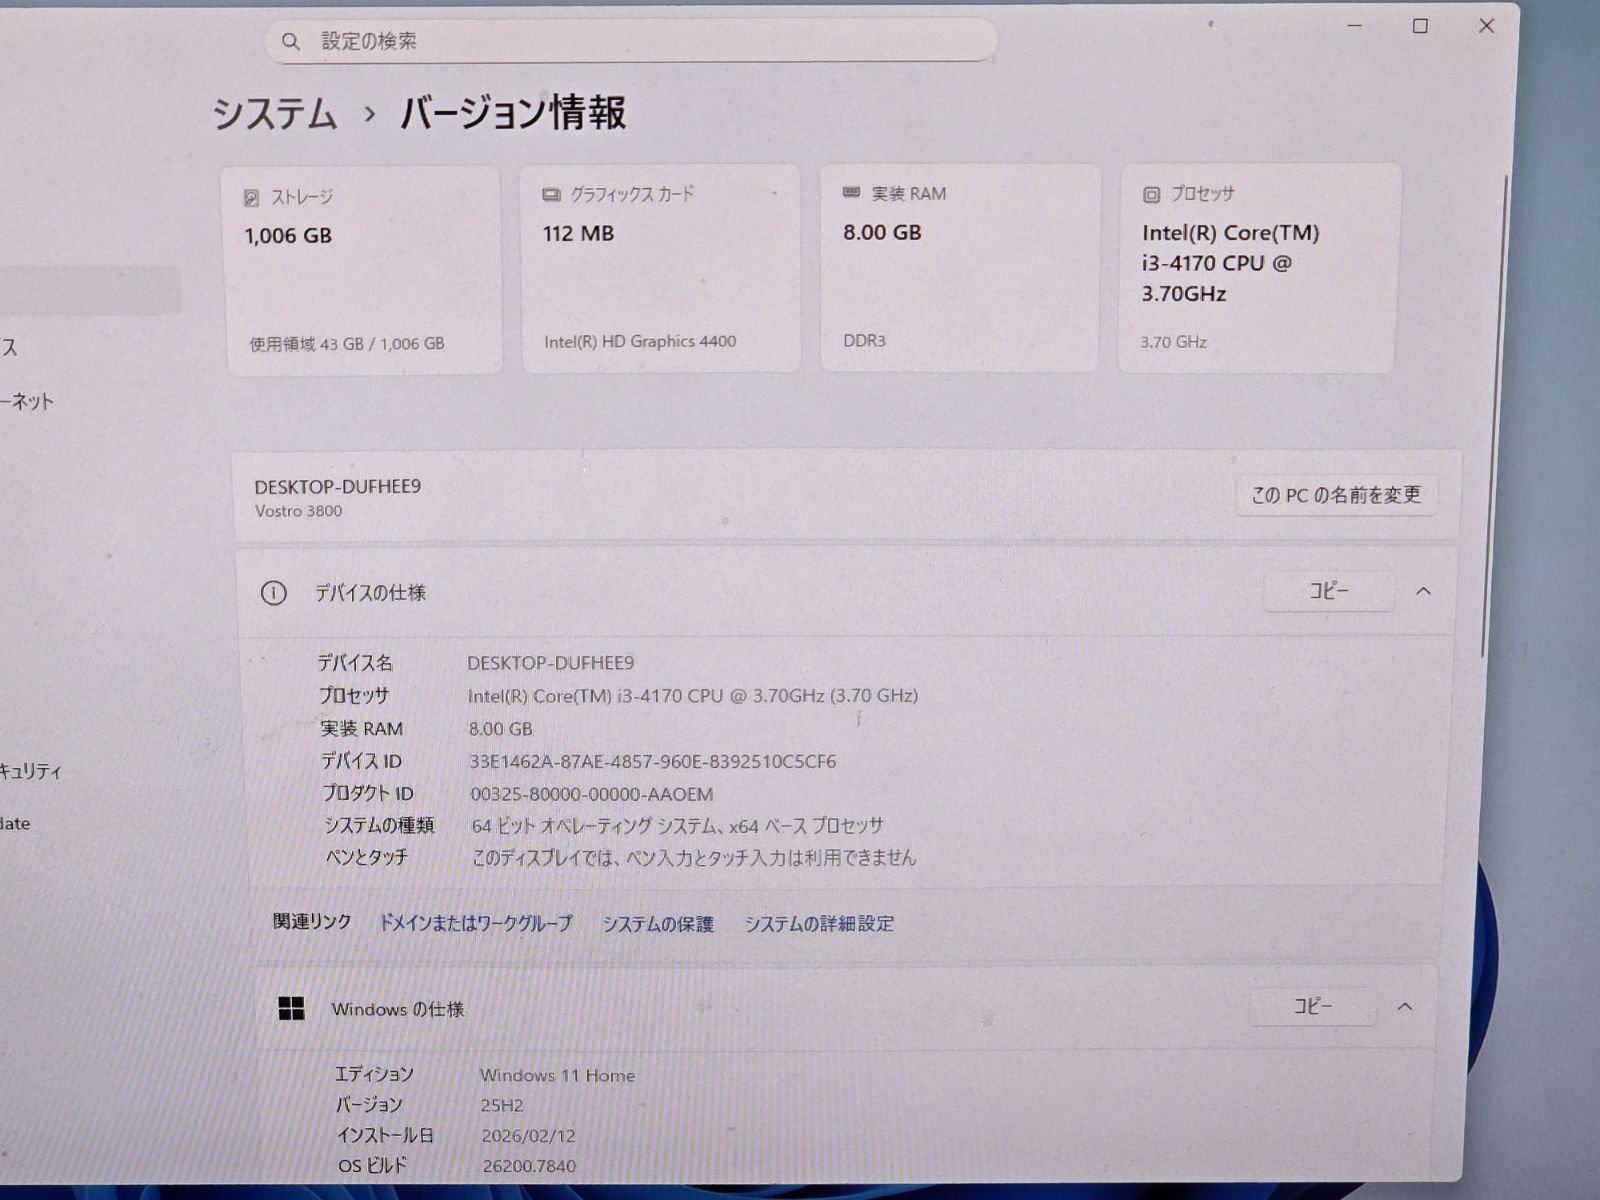Open Windows Update from the sidebar
Screen dimensions: 1600x1200
[14, 823]
